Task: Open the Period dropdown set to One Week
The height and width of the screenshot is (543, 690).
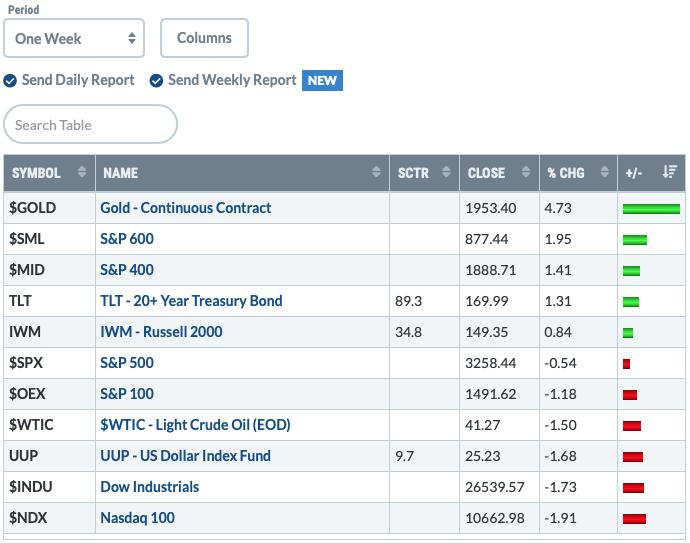Action: tap(74, 38)
